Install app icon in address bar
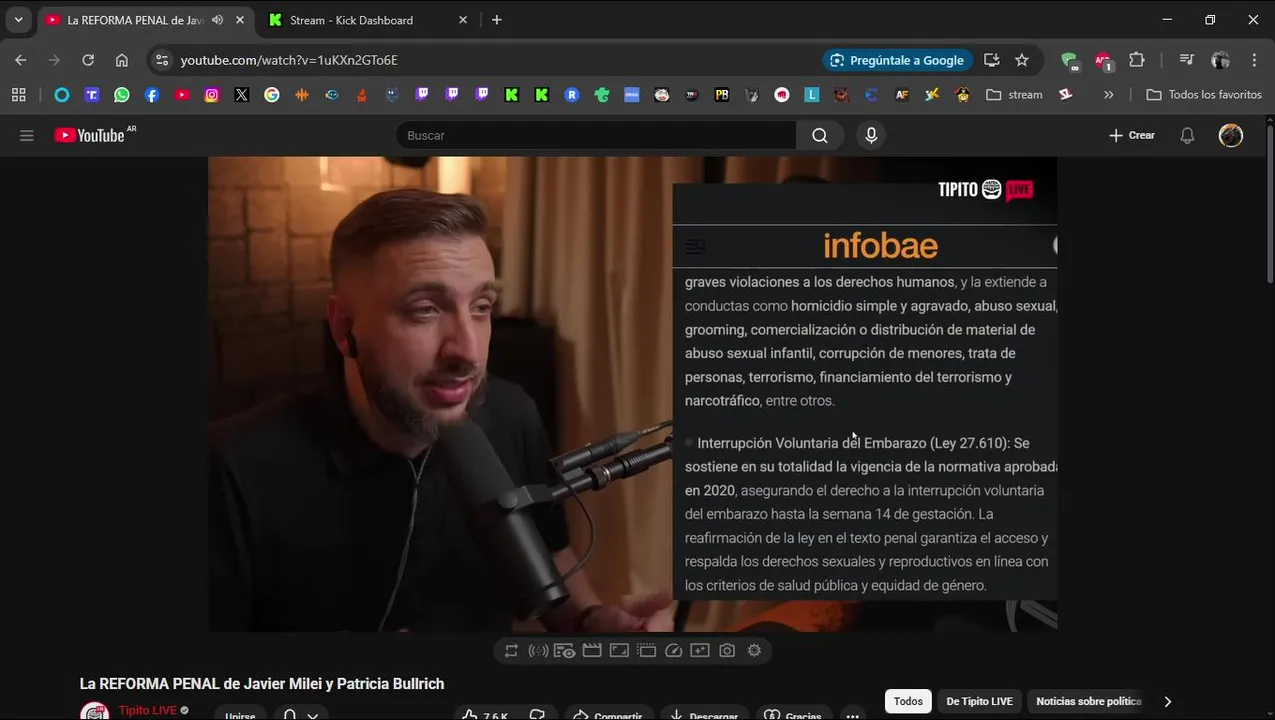 click(x=992, y=60)
